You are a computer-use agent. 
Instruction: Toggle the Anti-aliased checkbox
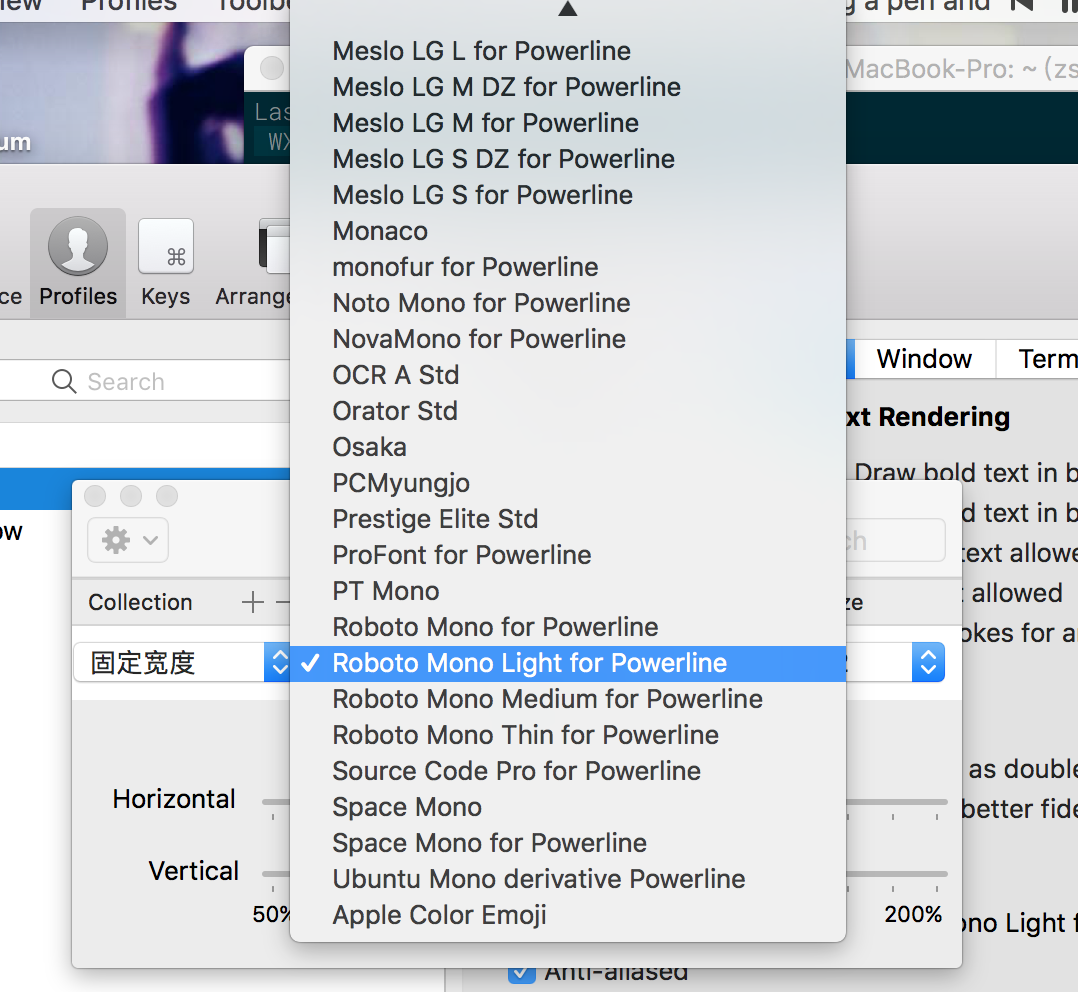[521, 972]
